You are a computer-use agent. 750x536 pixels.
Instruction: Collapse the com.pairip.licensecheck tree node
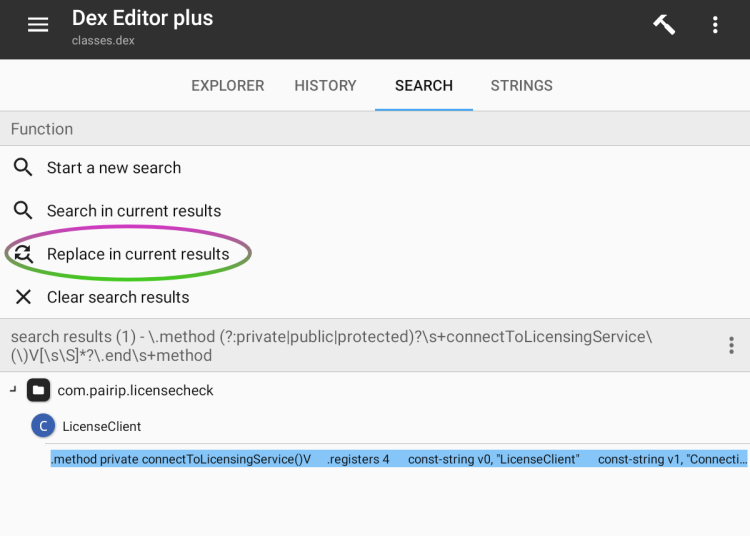[13, 390]
